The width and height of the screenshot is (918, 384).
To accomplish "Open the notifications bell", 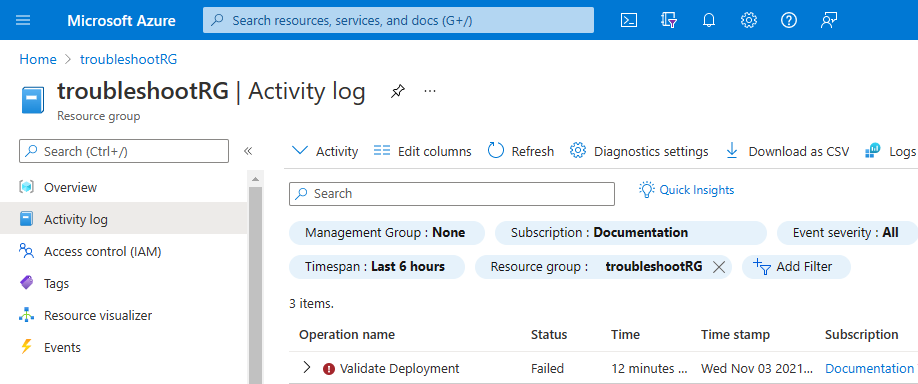I will click(x=709, y=20).
